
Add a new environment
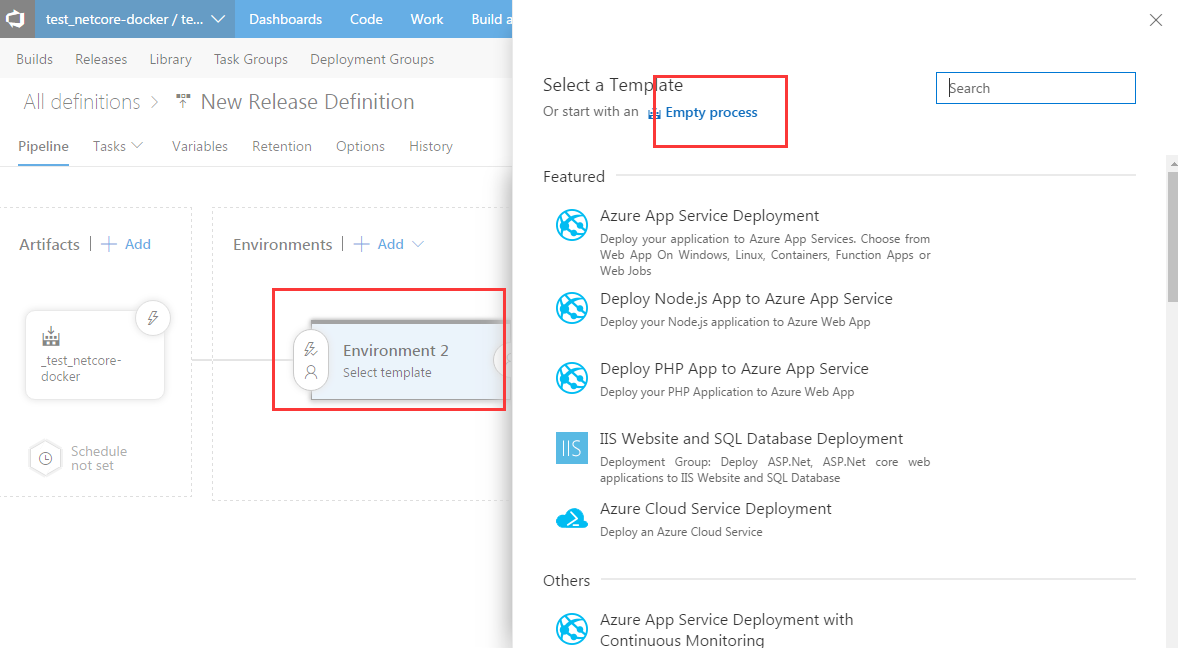[x=379, y=244]
